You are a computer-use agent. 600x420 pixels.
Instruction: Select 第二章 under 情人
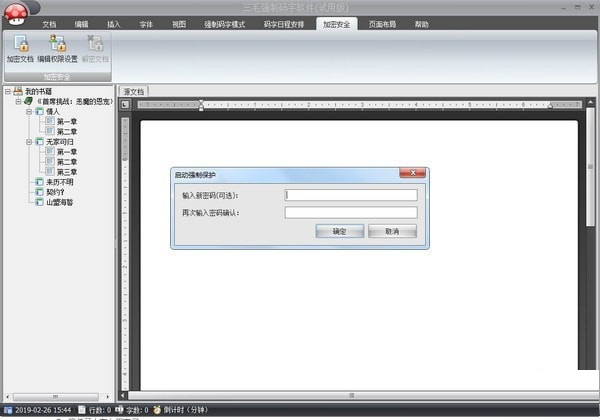[x=67, y=132]
